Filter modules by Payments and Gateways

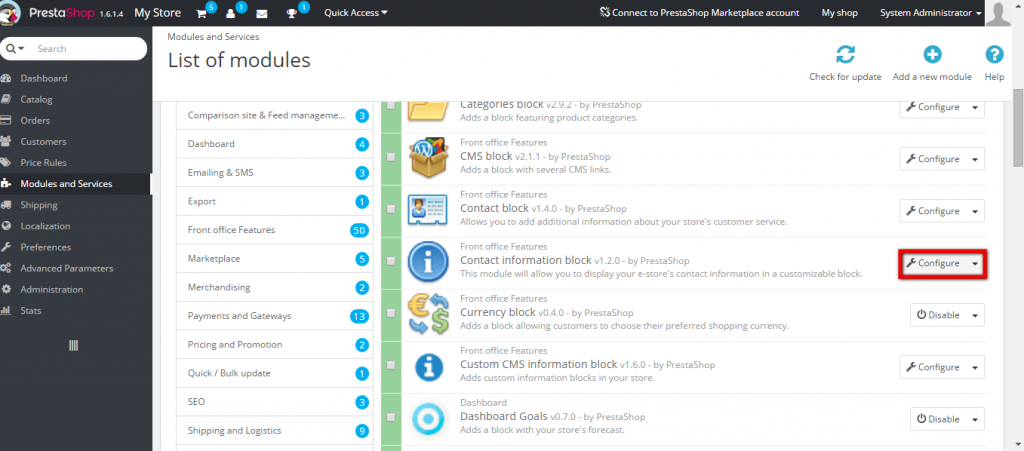(x=275, y=316)
